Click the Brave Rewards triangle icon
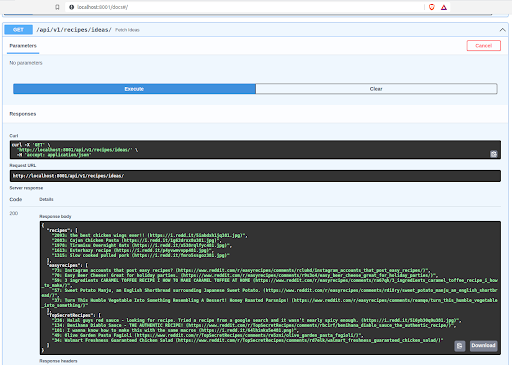This screenshot has height=365, width=512. click(x=444, y=7)
